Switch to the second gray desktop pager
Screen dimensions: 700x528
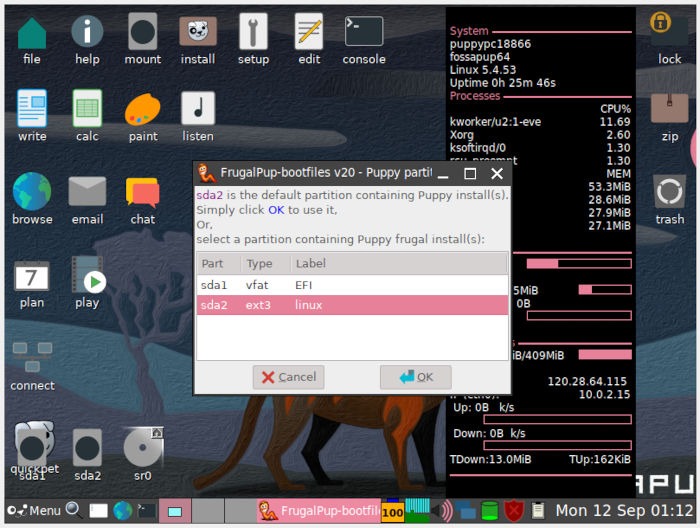[208, 511]
